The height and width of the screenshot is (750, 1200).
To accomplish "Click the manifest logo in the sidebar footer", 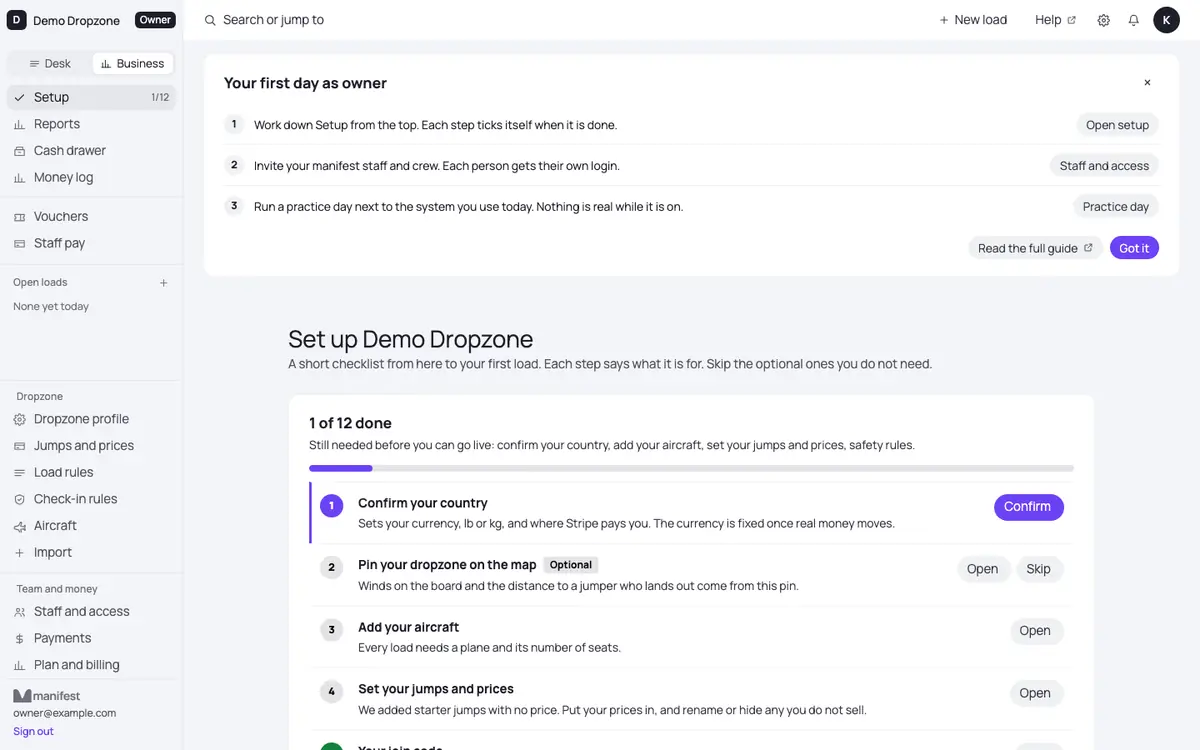I will coord(47,696).
